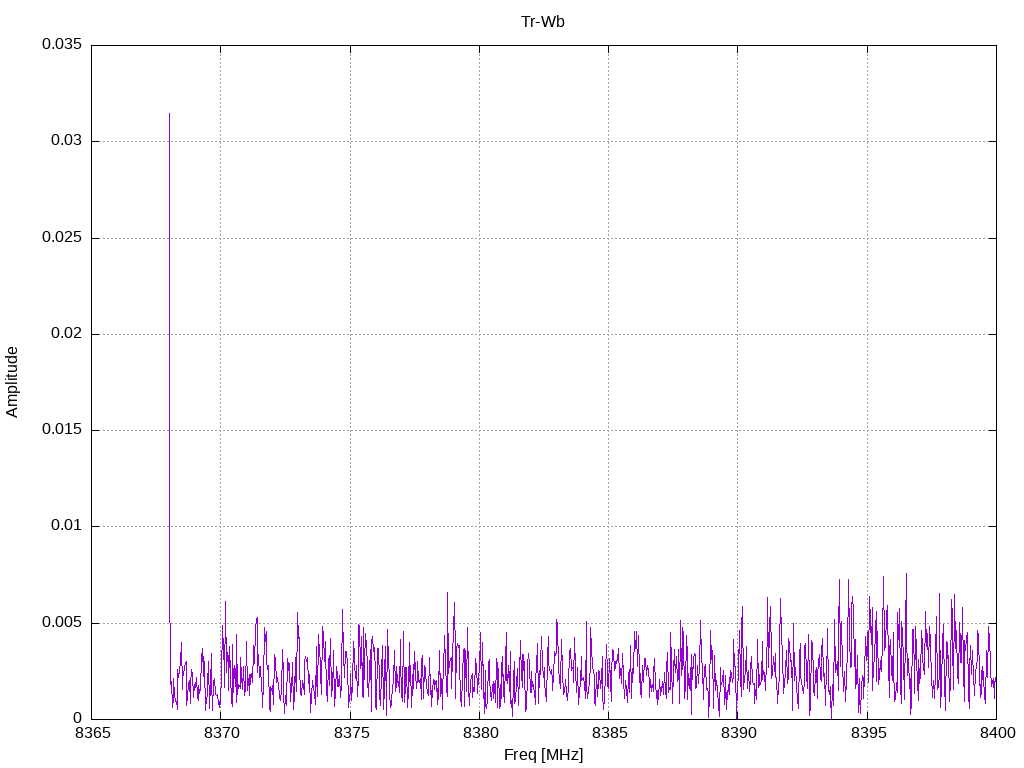This screenshot has width=1024, height=768.
Task: Select the 8370 x-axis tick label
Action: [x=221, y=735]
